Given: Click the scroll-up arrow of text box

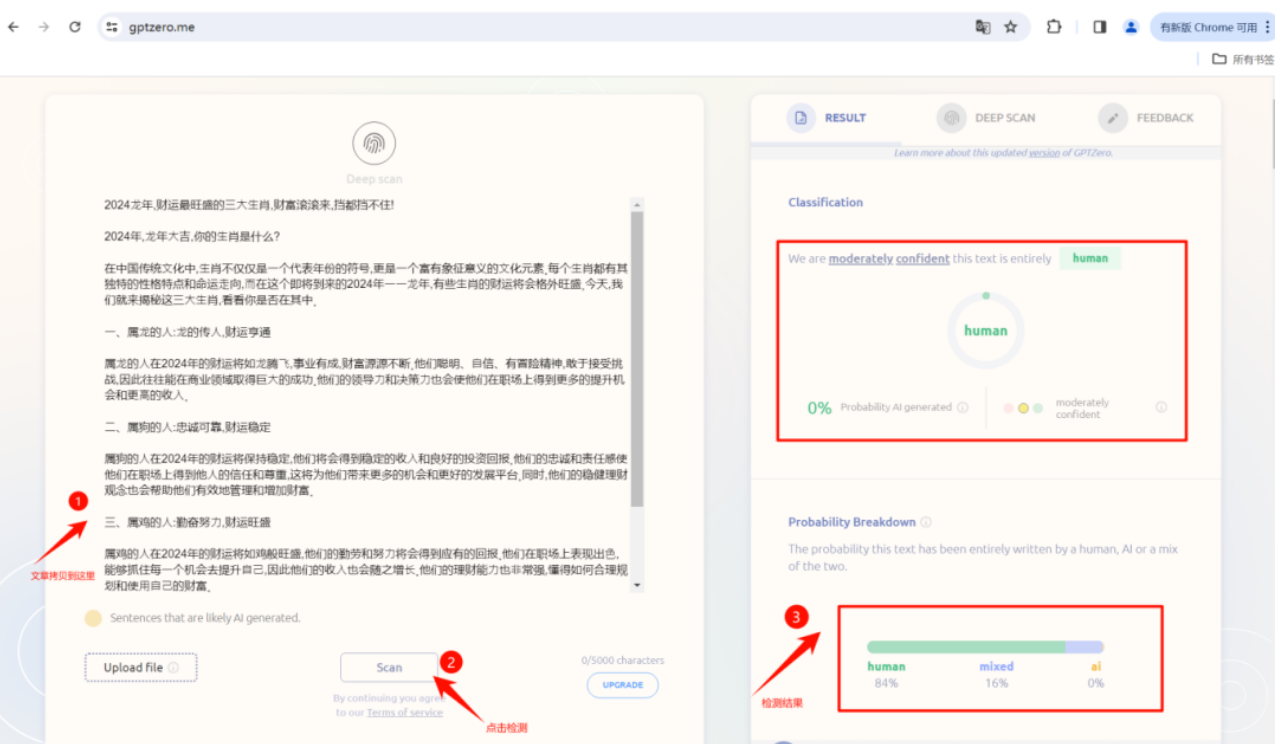Looking at the screenshot, I should (x=638, y=205).
